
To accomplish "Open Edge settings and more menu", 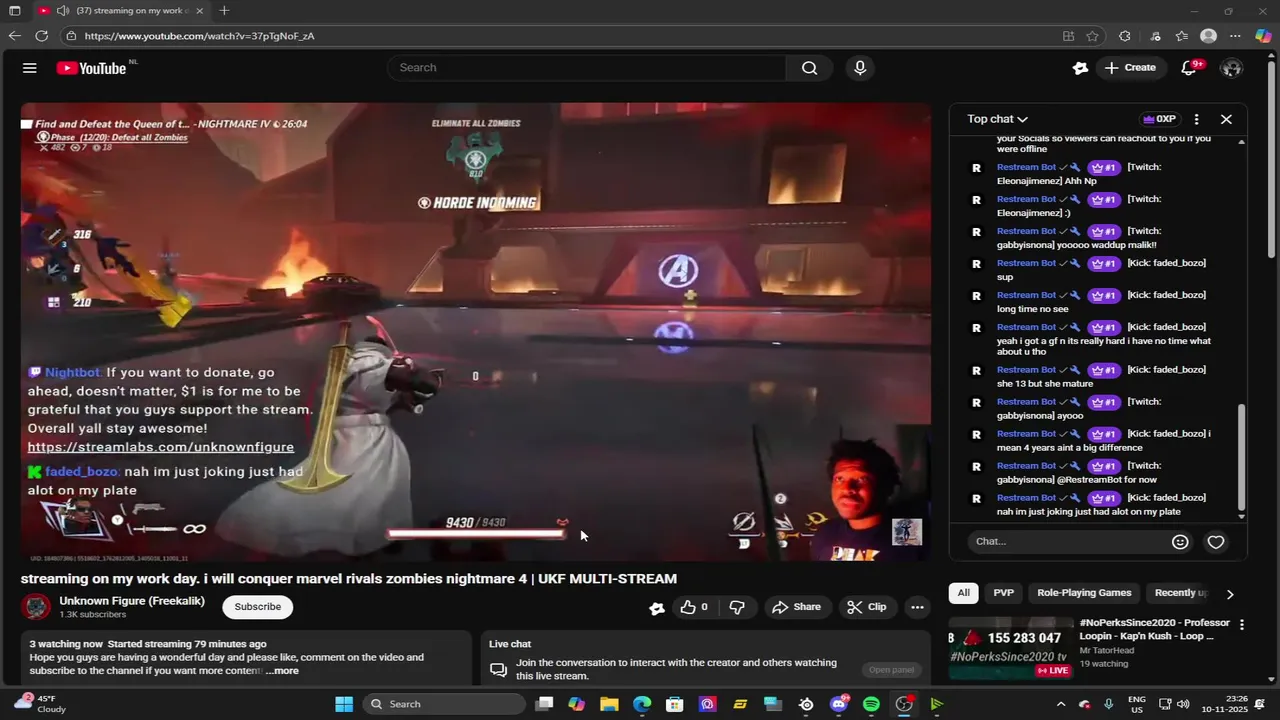I will (1235, 36).
